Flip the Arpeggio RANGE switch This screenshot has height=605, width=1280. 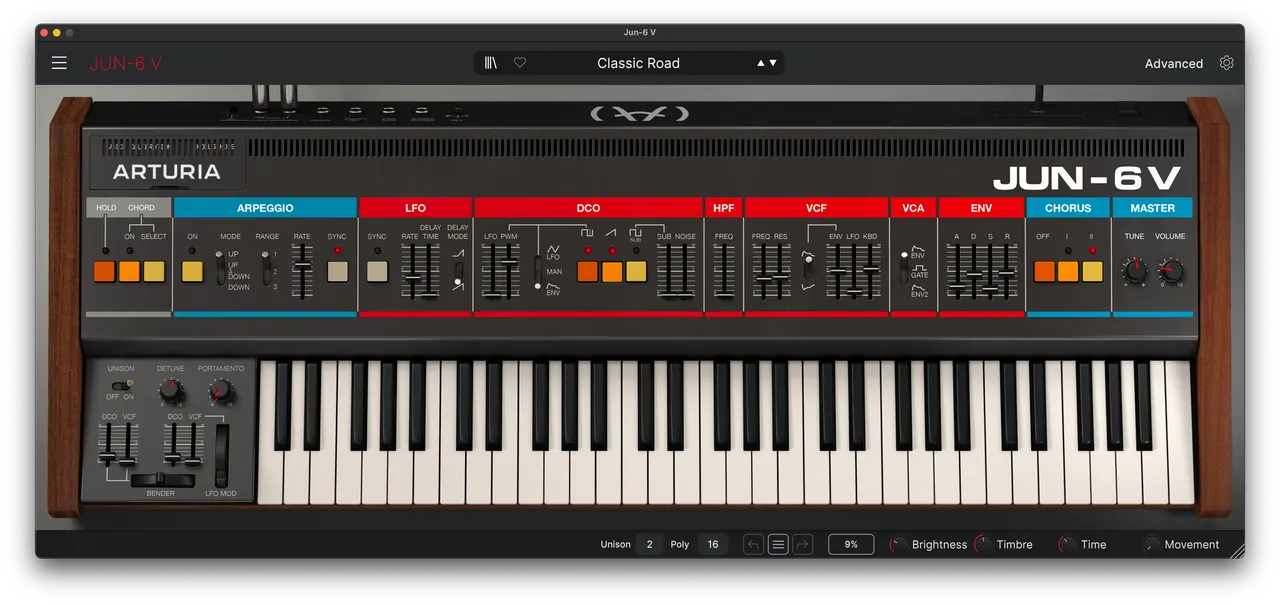(265, 268)
